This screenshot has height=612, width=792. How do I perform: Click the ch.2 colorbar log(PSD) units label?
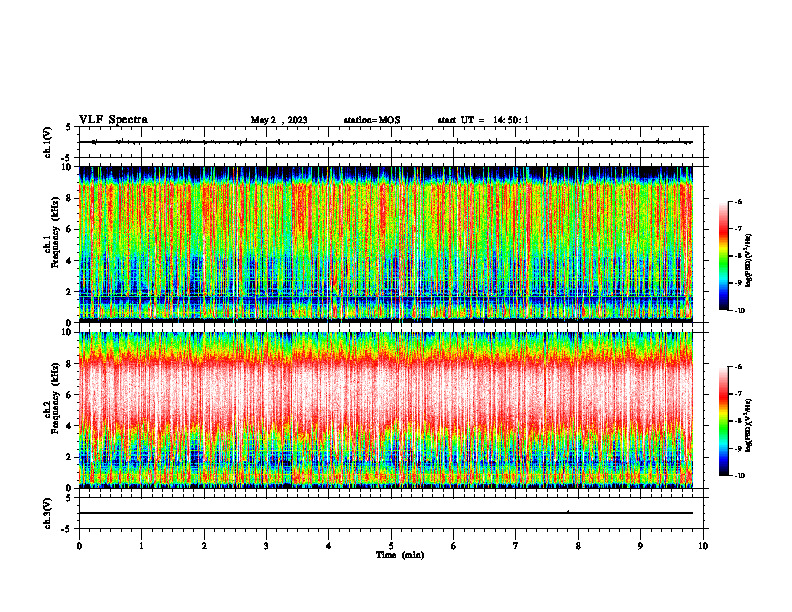749,424
